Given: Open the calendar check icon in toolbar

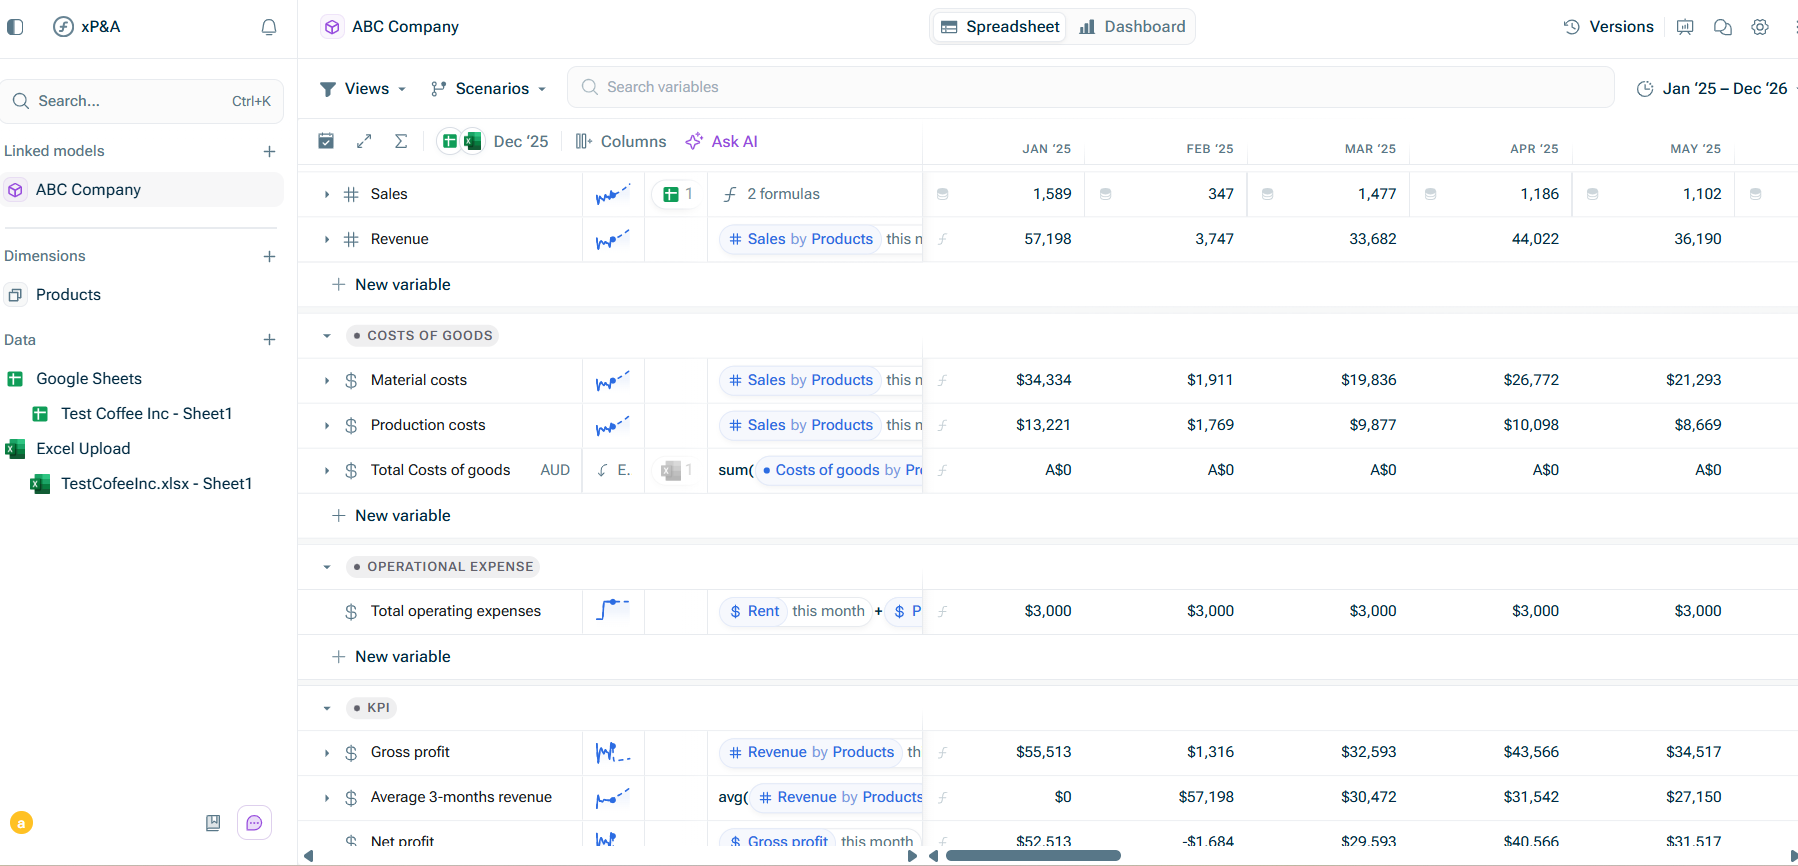Looking at the screenshot, I should (x=326, y=141).
